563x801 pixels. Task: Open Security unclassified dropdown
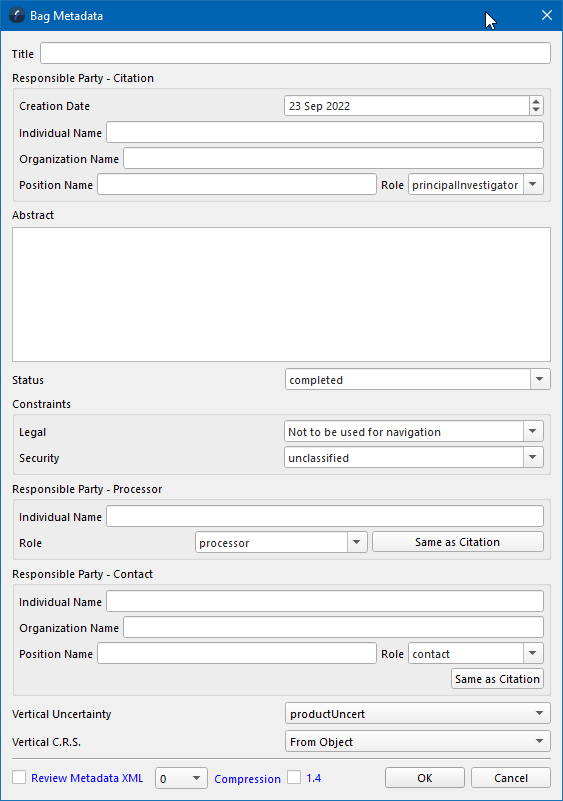[533, 458]
